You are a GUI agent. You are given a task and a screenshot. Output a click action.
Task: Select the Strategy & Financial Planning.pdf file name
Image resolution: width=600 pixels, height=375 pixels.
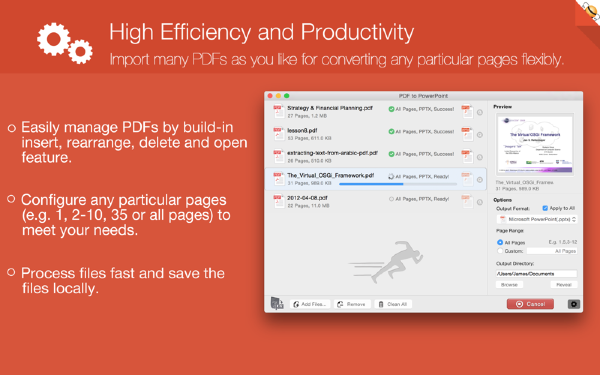pos(330,108)
